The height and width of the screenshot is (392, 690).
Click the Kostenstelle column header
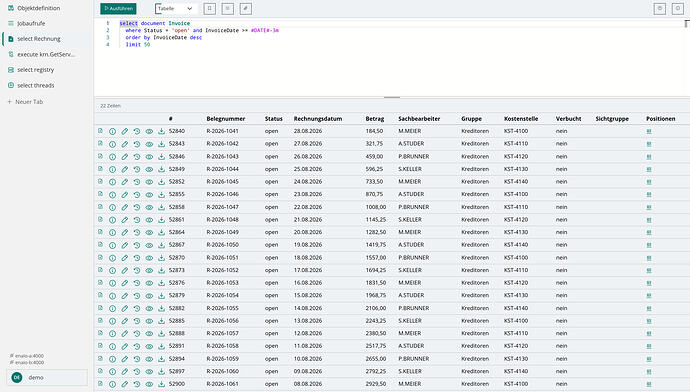pyautogui.click(x=521, y=119)
